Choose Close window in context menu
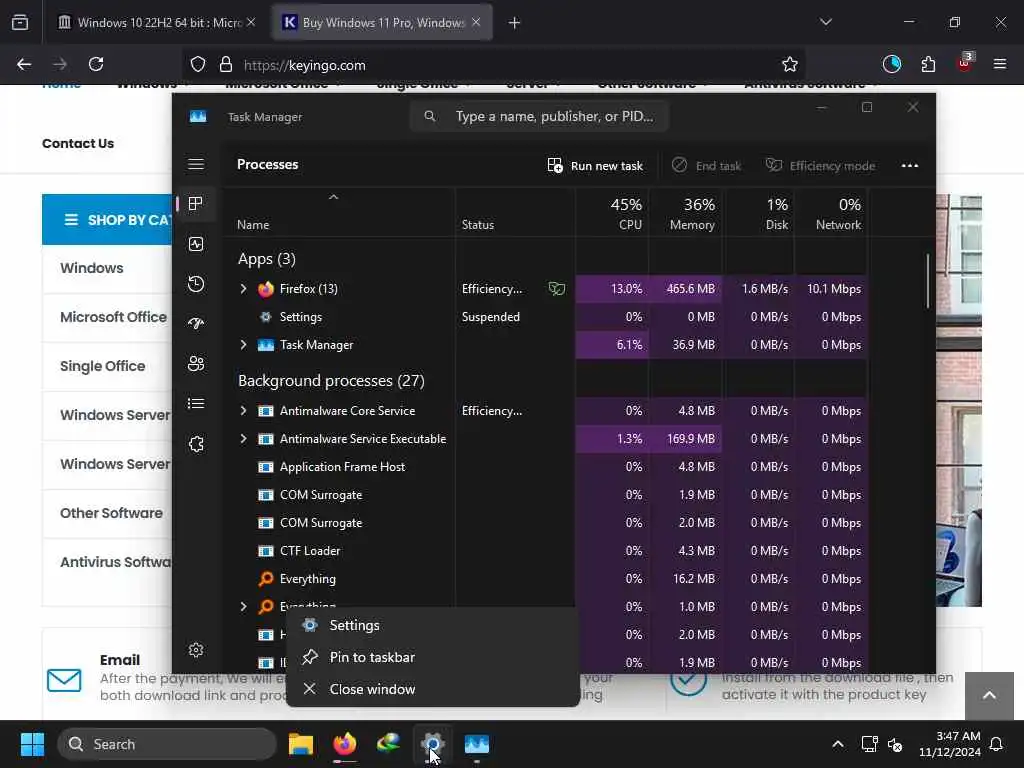 click(432, 690)
